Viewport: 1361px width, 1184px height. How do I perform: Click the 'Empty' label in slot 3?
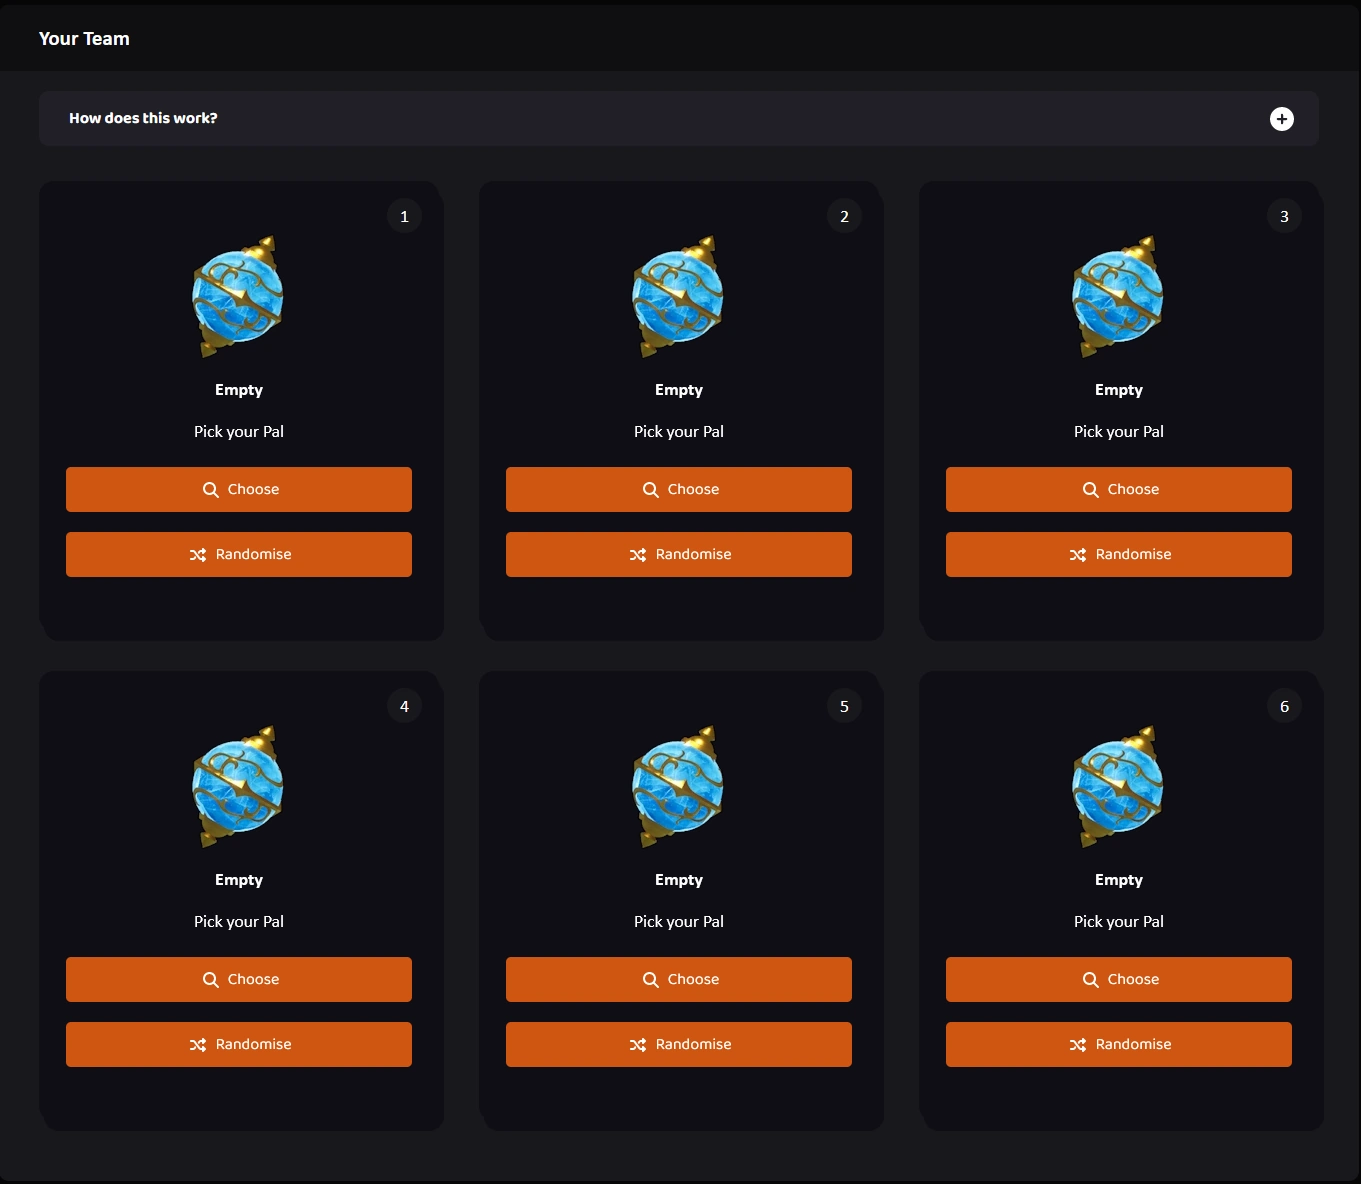click(1119, 390)
